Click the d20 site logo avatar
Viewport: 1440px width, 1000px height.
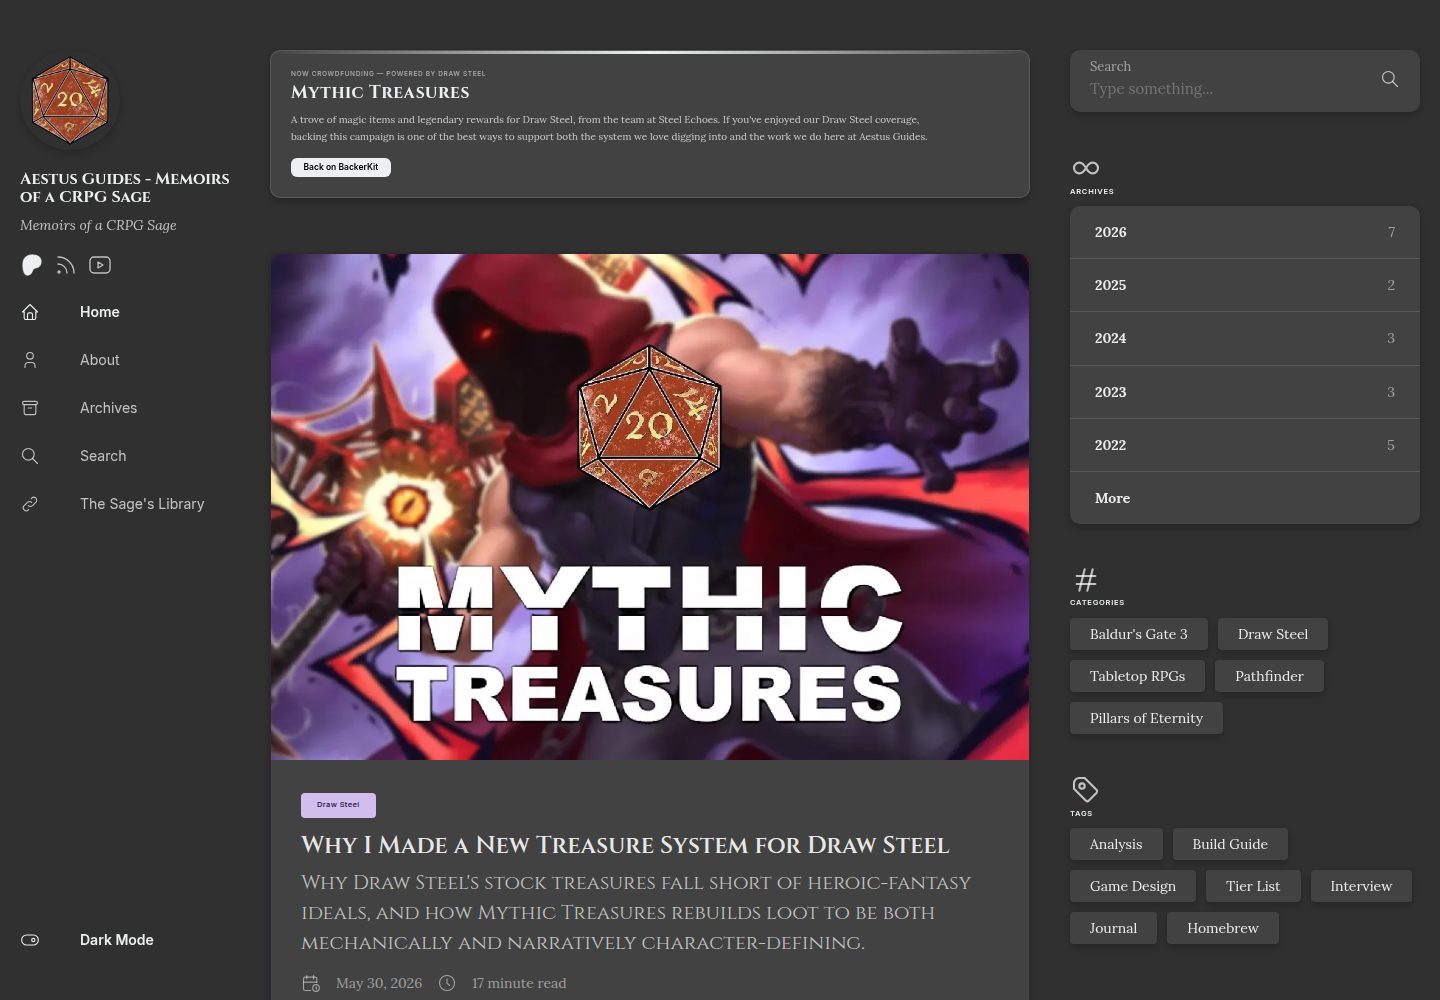point(70,100)
